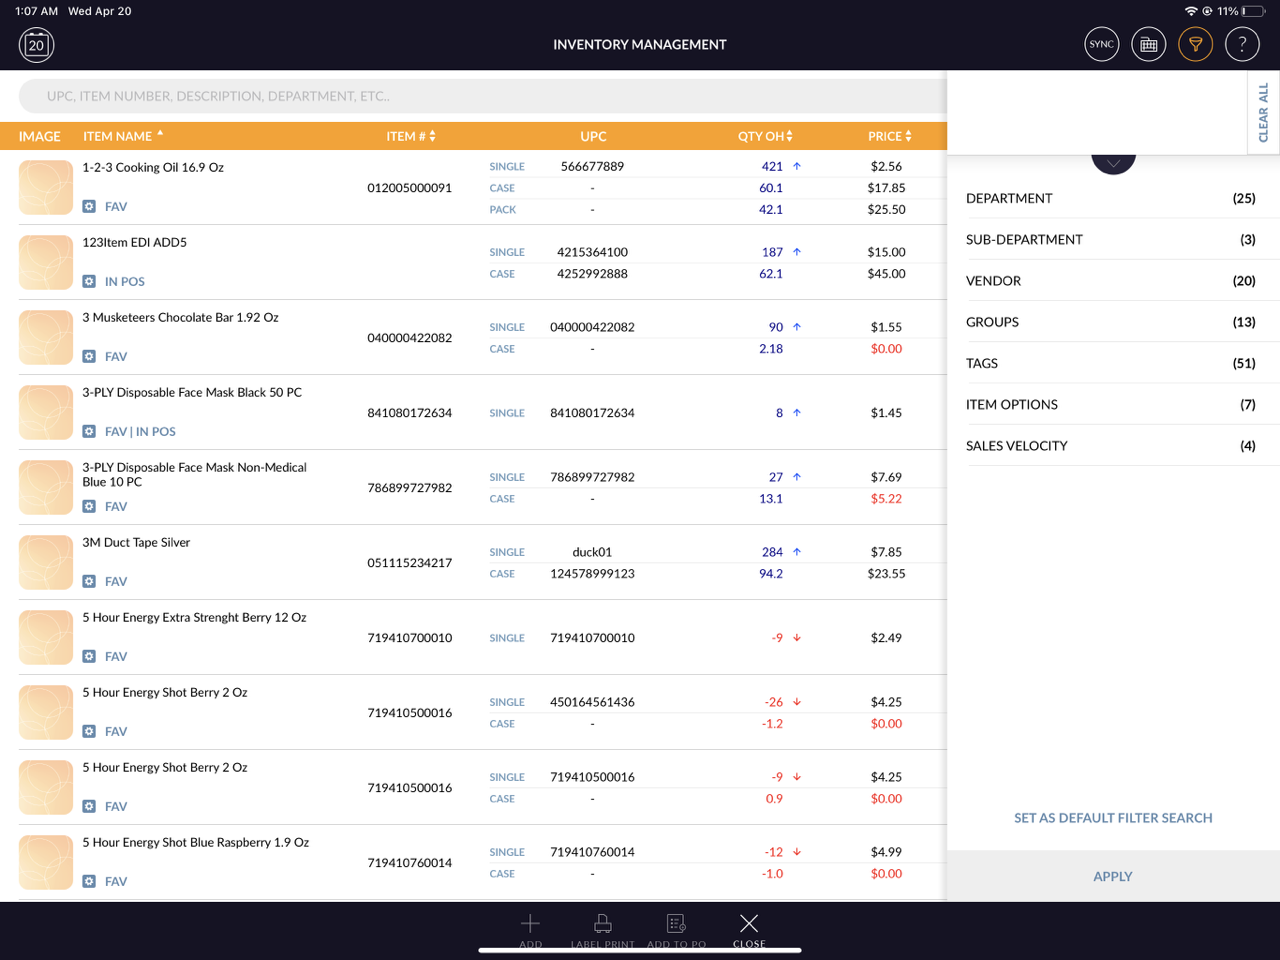The height and width of the screenshot is (960, 1280).
Task: Click the ADD TO PO icon
Action: (x=676, y=924)
